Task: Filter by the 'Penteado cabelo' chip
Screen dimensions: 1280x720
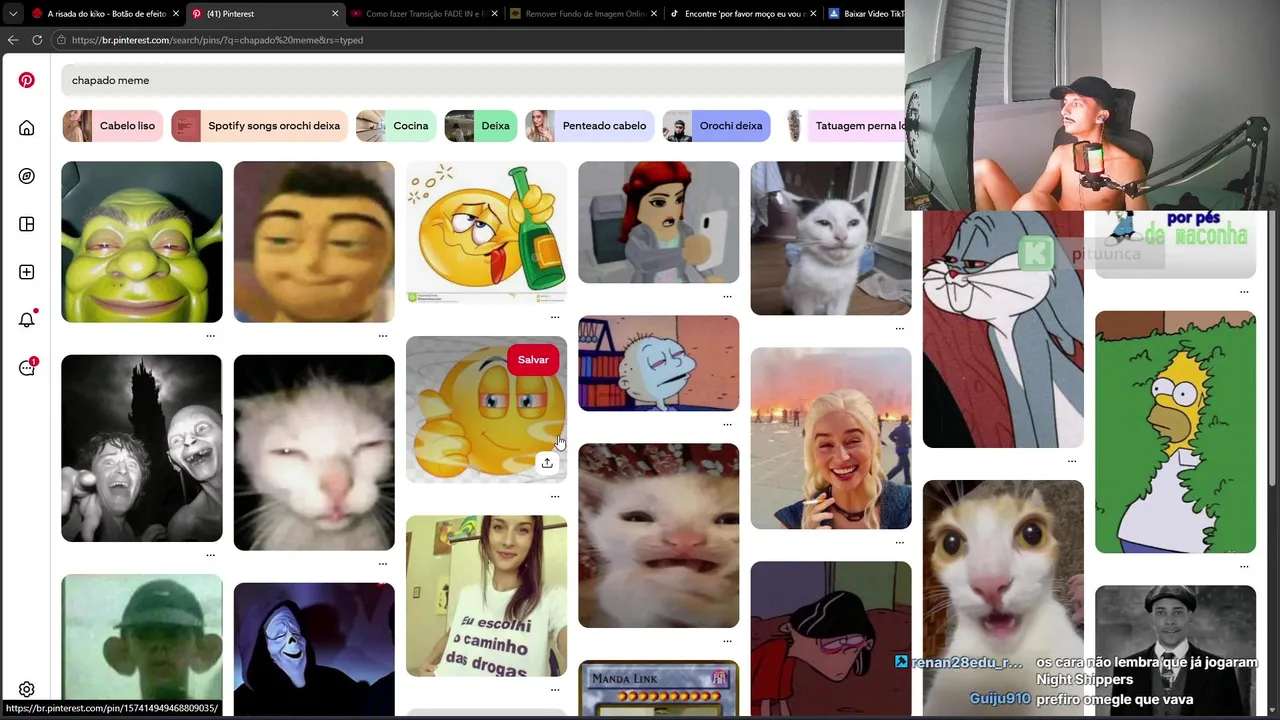Action: [590, 126]
